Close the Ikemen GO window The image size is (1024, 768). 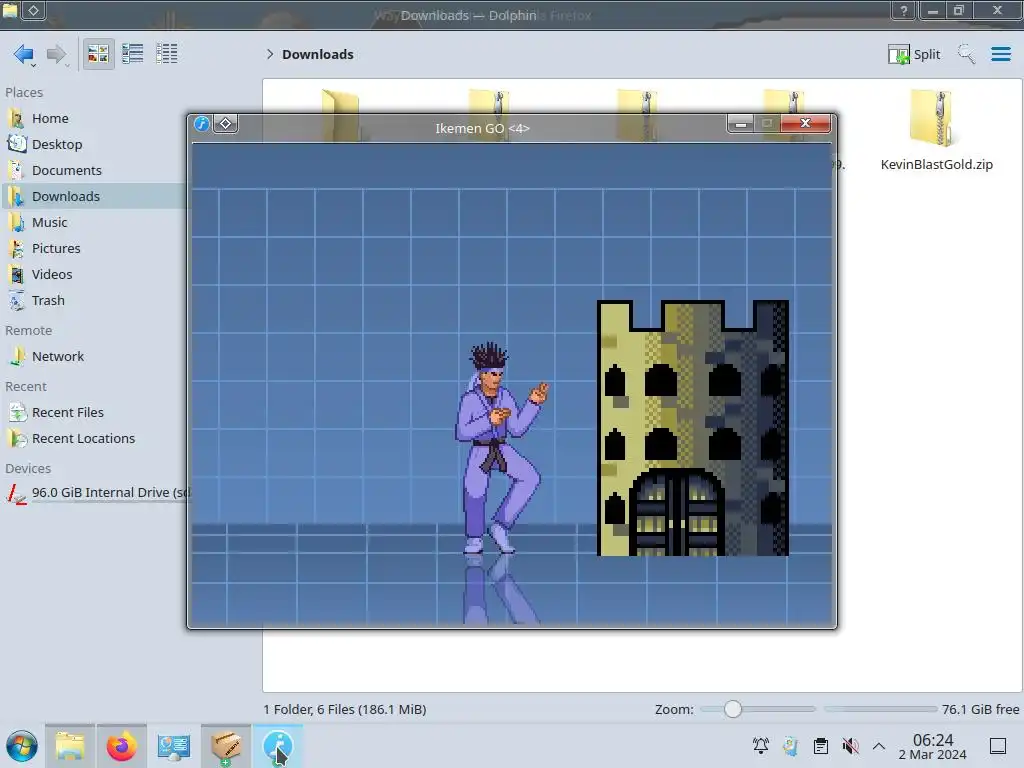pos(806,123)
